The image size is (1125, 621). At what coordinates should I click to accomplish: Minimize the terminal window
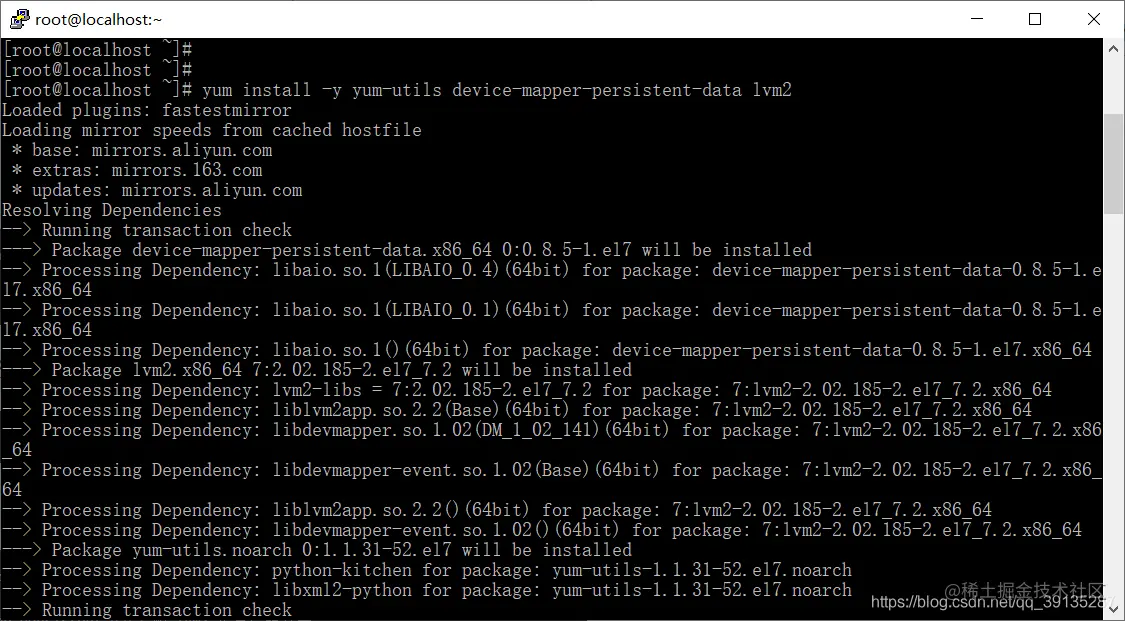click(x=976, y=18)
